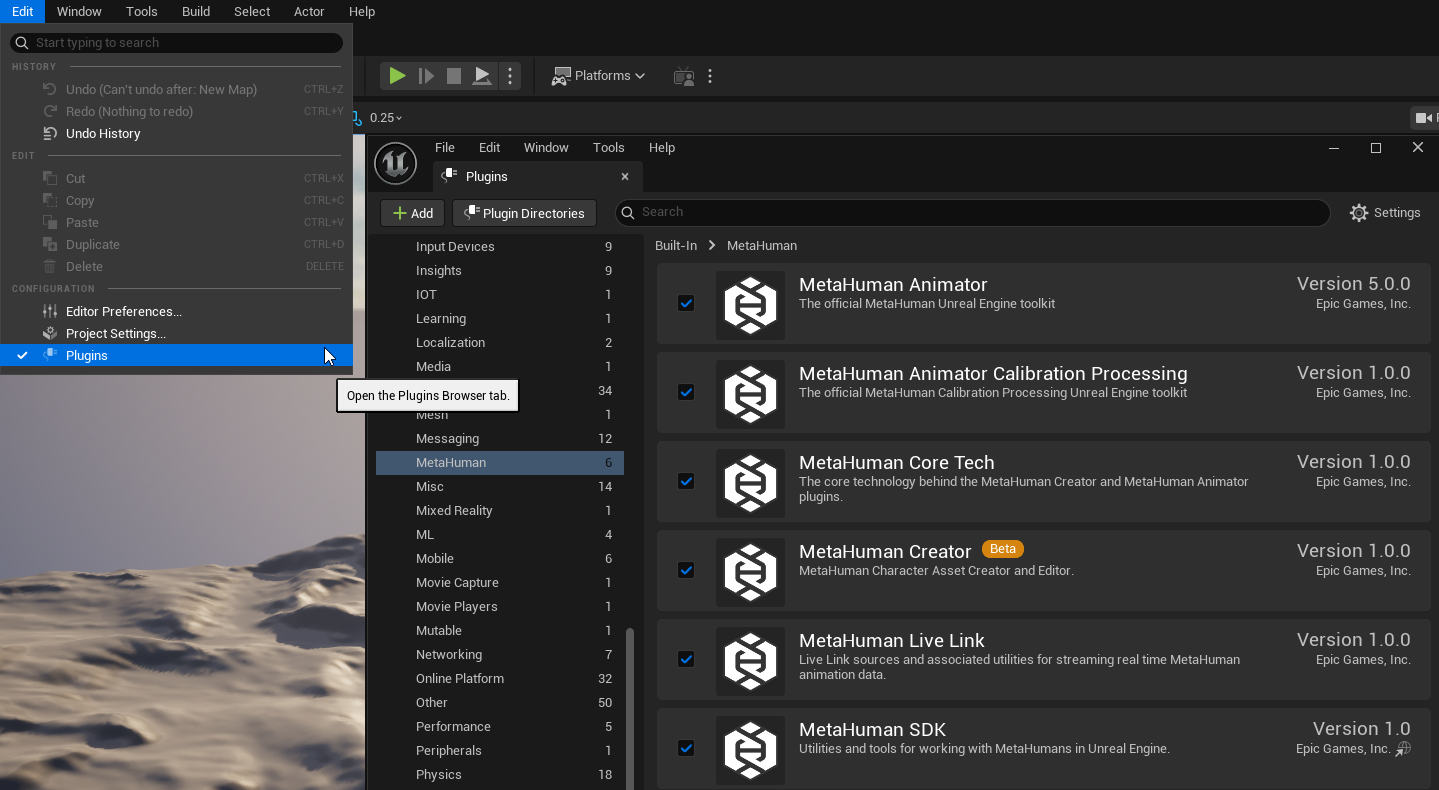Click the MetaHuman Creator plugin icon
The image size is (1439, 790).
pyautogui.click(x=751, y=572)
